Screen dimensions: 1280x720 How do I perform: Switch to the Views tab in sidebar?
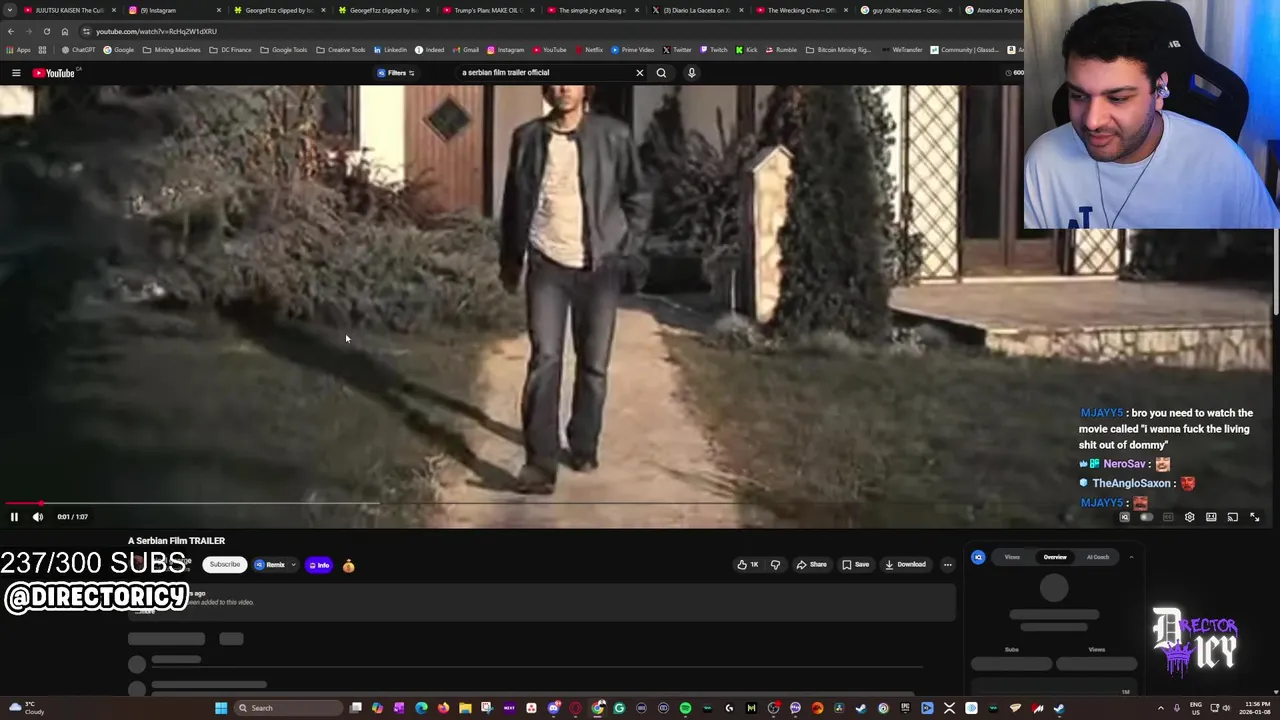point(1012,557)
